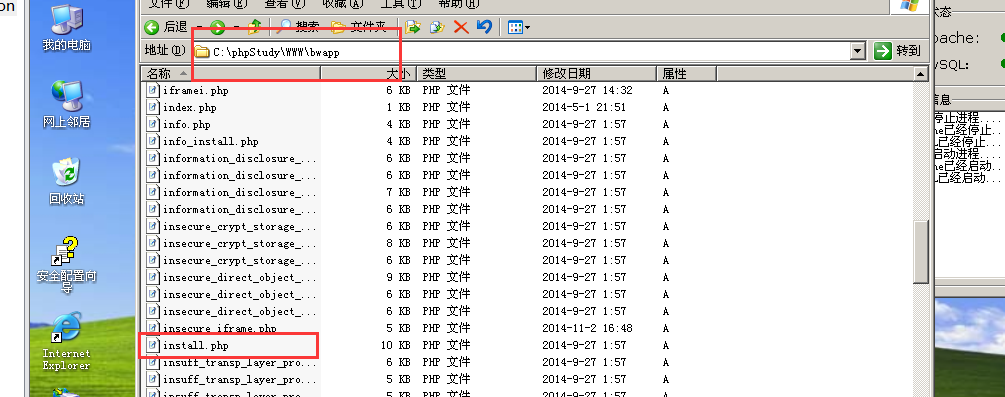The image size is (1005, 397).
Task: Sort by the Type (类型) column header
Action: pos(476,74)
